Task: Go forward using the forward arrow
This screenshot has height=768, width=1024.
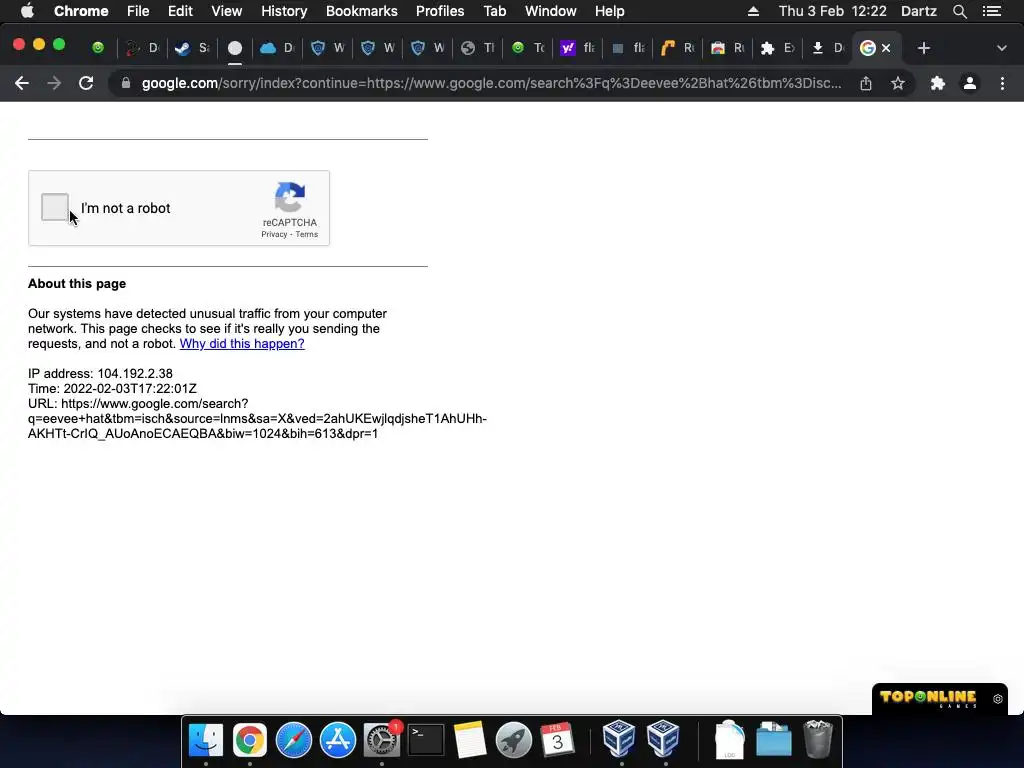Action: 54,83
